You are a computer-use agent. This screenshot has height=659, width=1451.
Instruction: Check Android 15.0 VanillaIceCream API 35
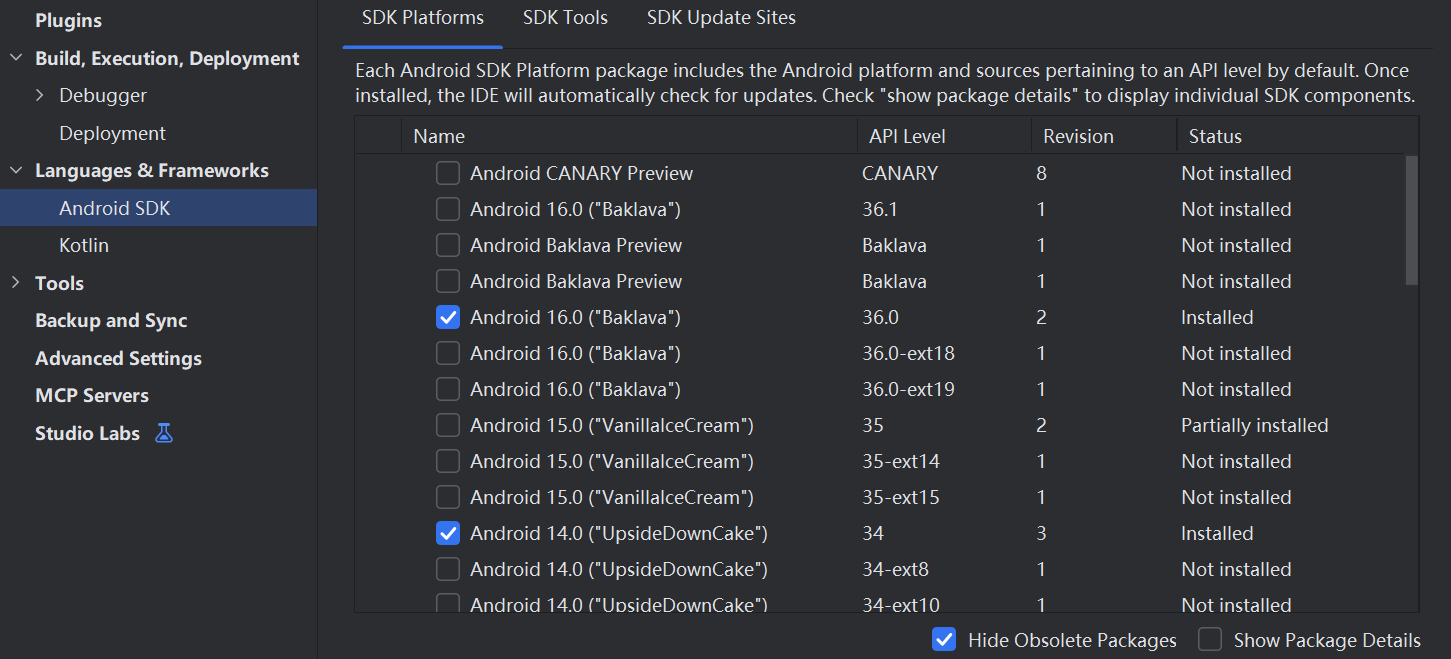[448, 425]
